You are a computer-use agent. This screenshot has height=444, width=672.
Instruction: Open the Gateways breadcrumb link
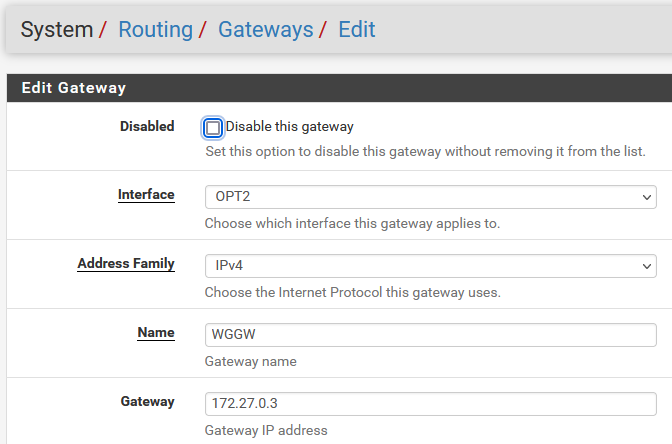[x=265, y=29]
